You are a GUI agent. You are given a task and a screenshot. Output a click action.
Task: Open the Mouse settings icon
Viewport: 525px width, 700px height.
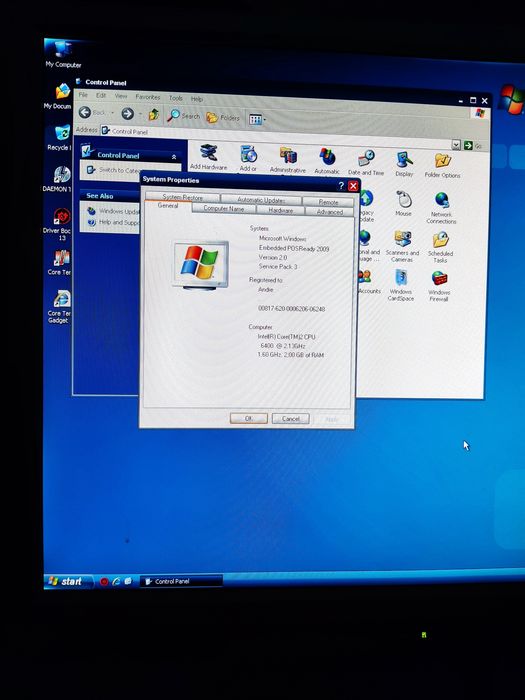(x=404, y=203)
